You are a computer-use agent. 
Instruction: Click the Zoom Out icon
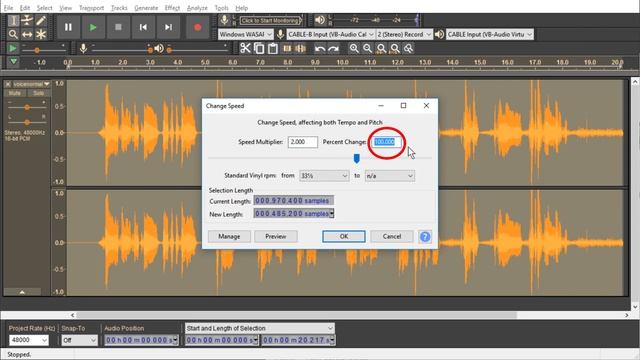368,49
